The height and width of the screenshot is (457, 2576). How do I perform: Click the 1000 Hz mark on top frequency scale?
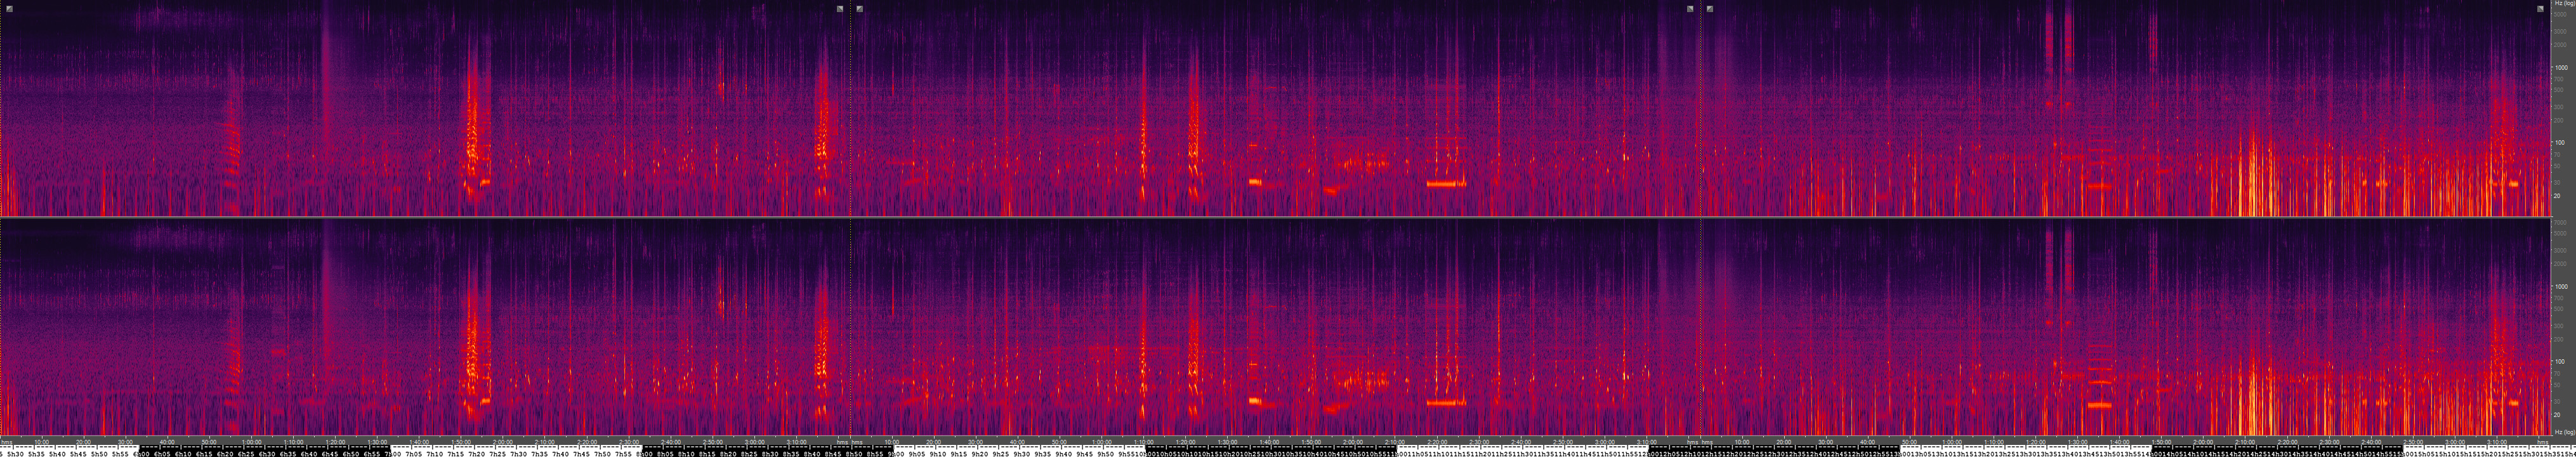pos(2560,68)
